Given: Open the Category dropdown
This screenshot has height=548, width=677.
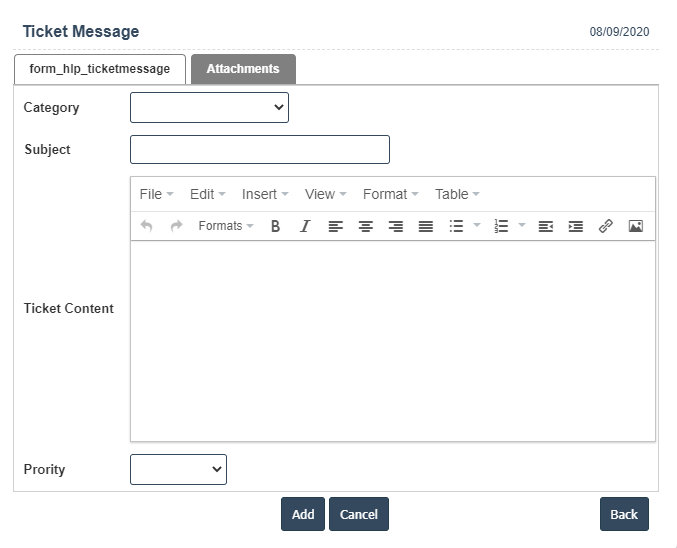Looking at the screenshot, I should coord(209,107).
